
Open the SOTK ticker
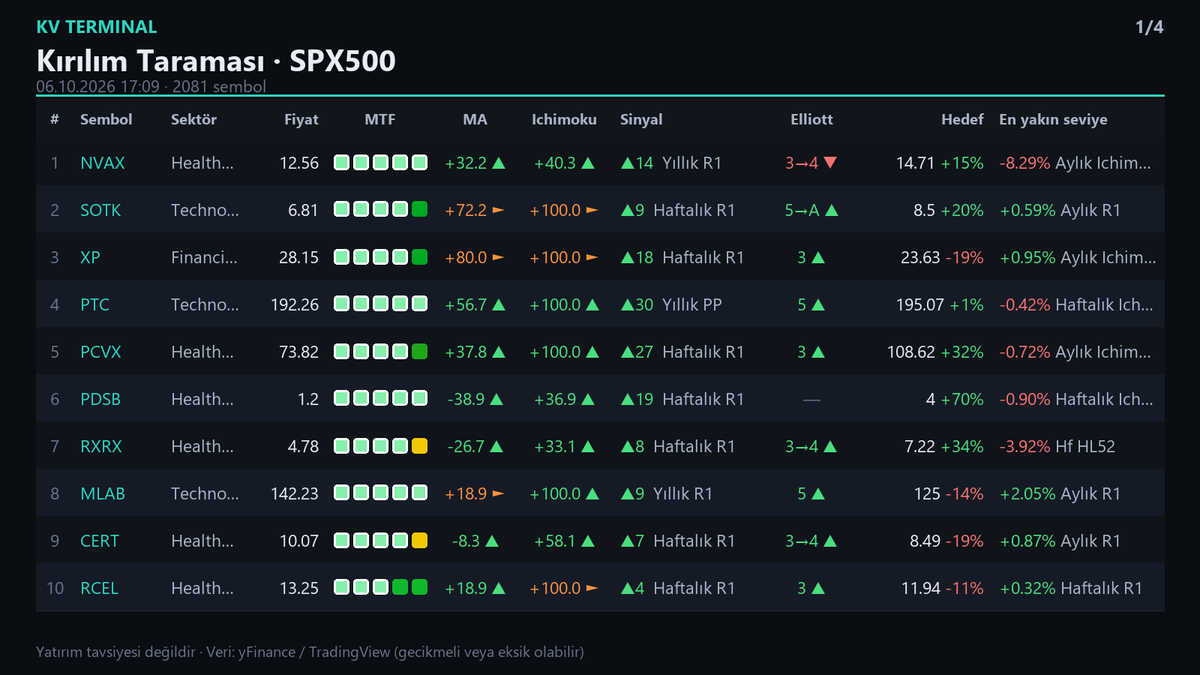pyautogui.click(x=101, y=210)
